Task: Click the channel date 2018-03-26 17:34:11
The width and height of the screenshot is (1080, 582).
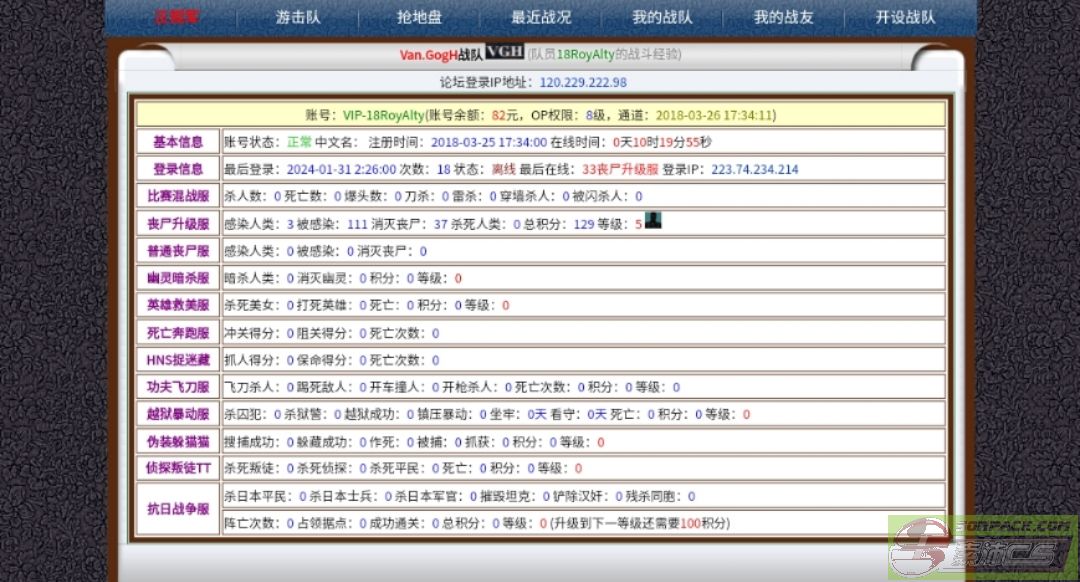Action: click(714, 115)
